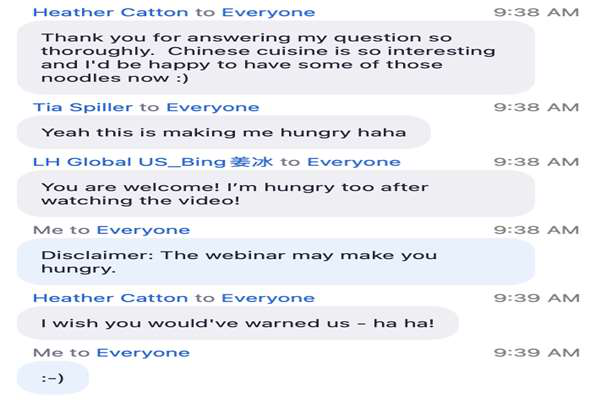Click "Everyone" in the topmost message header
The height and width of the screenshot is (400, 600).
coord(268,13)
